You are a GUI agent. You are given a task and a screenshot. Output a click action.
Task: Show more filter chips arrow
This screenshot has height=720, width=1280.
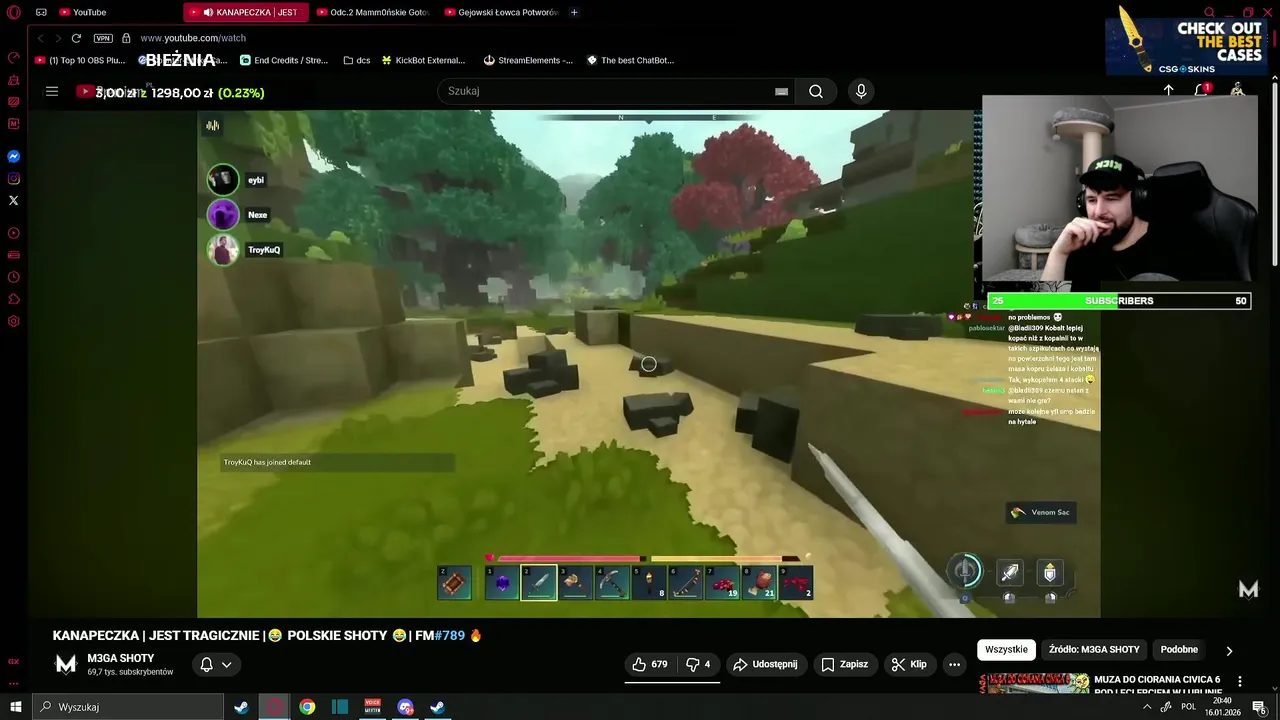click(x=1229, y=650)
